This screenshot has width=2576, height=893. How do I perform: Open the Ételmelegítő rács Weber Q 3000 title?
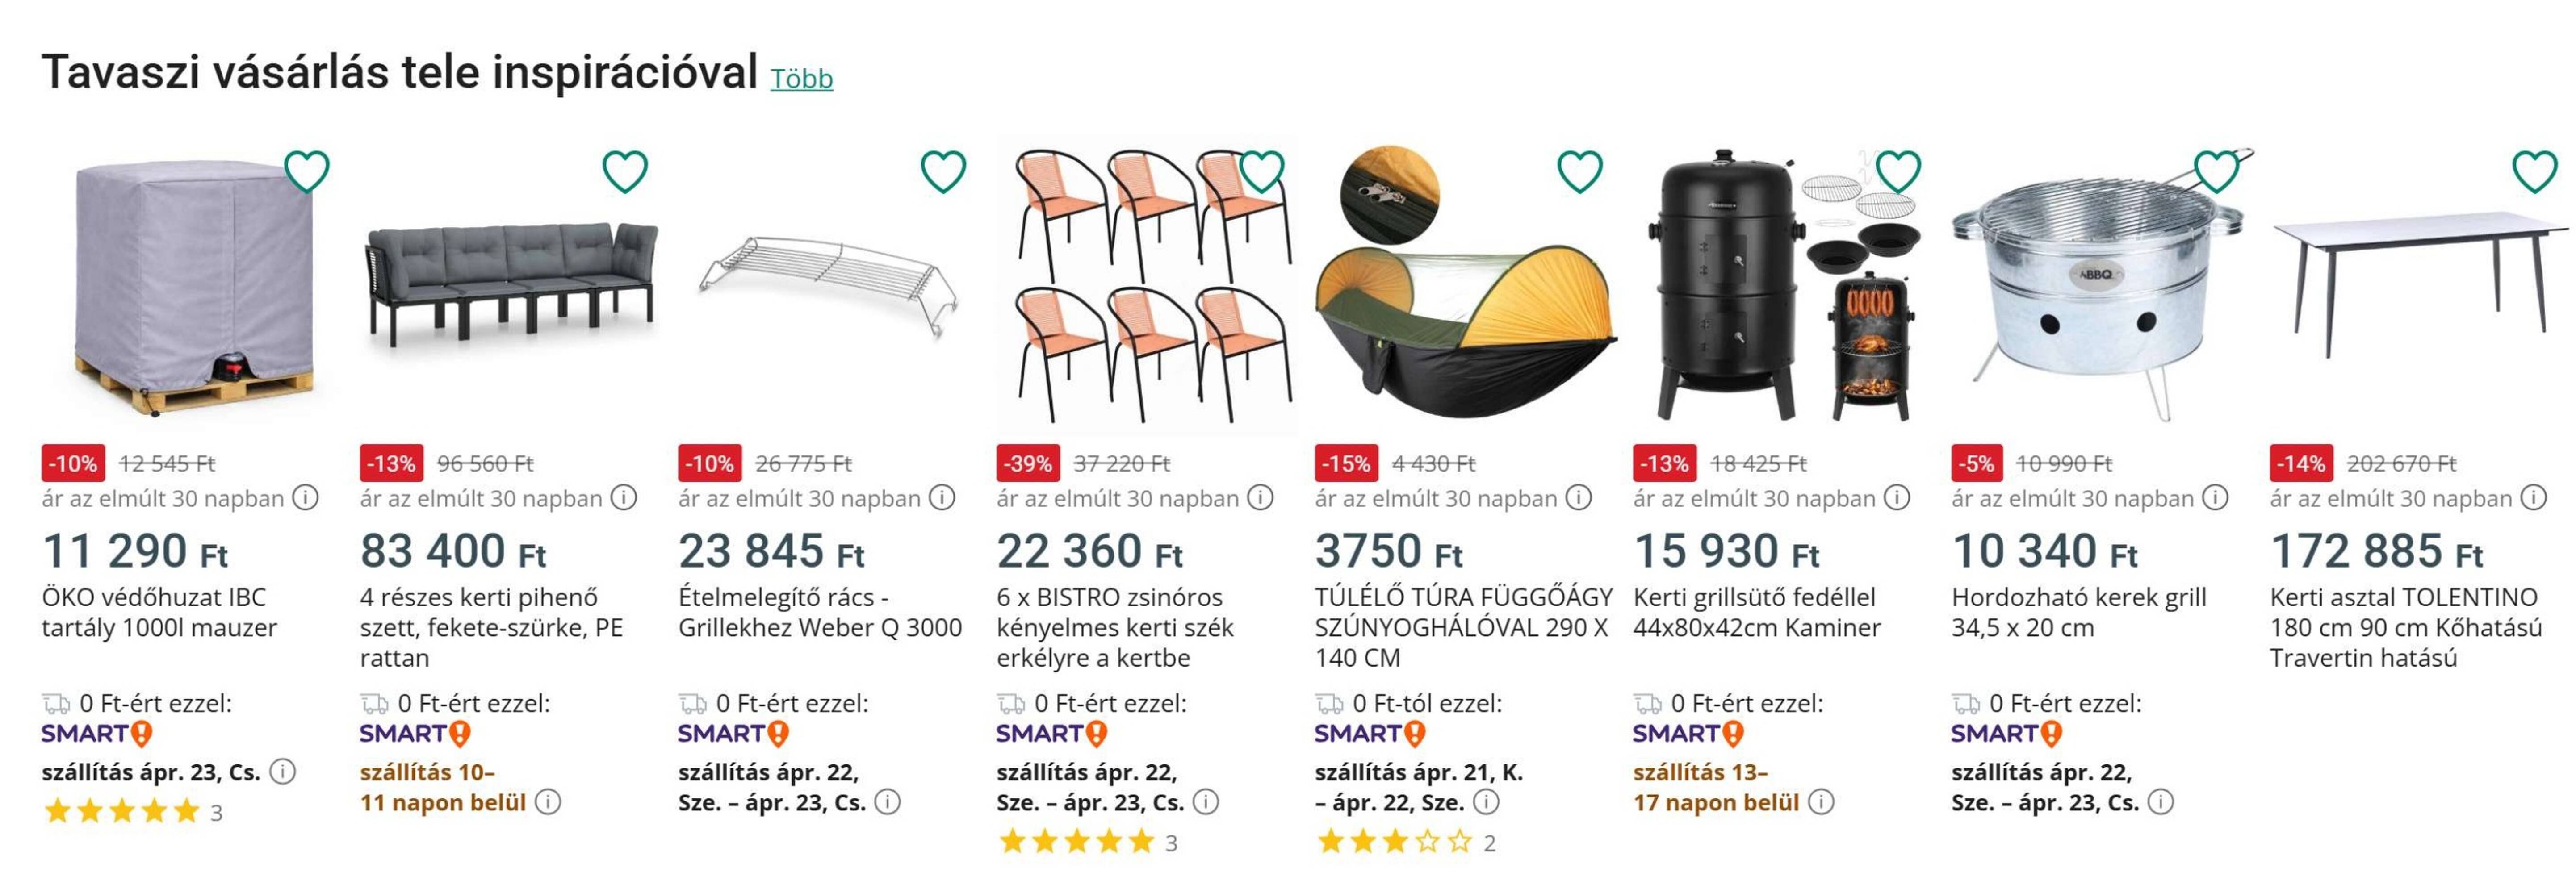819,612
